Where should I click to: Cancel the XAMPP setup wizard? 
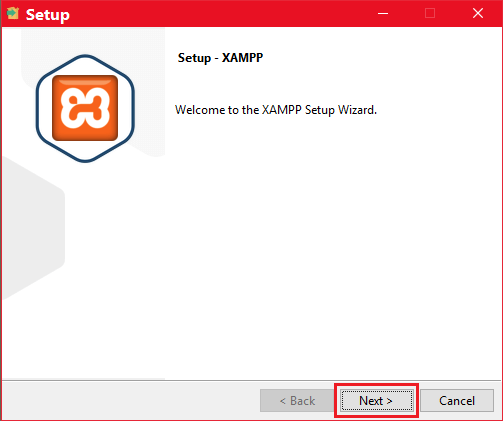(x=457, y=400)
